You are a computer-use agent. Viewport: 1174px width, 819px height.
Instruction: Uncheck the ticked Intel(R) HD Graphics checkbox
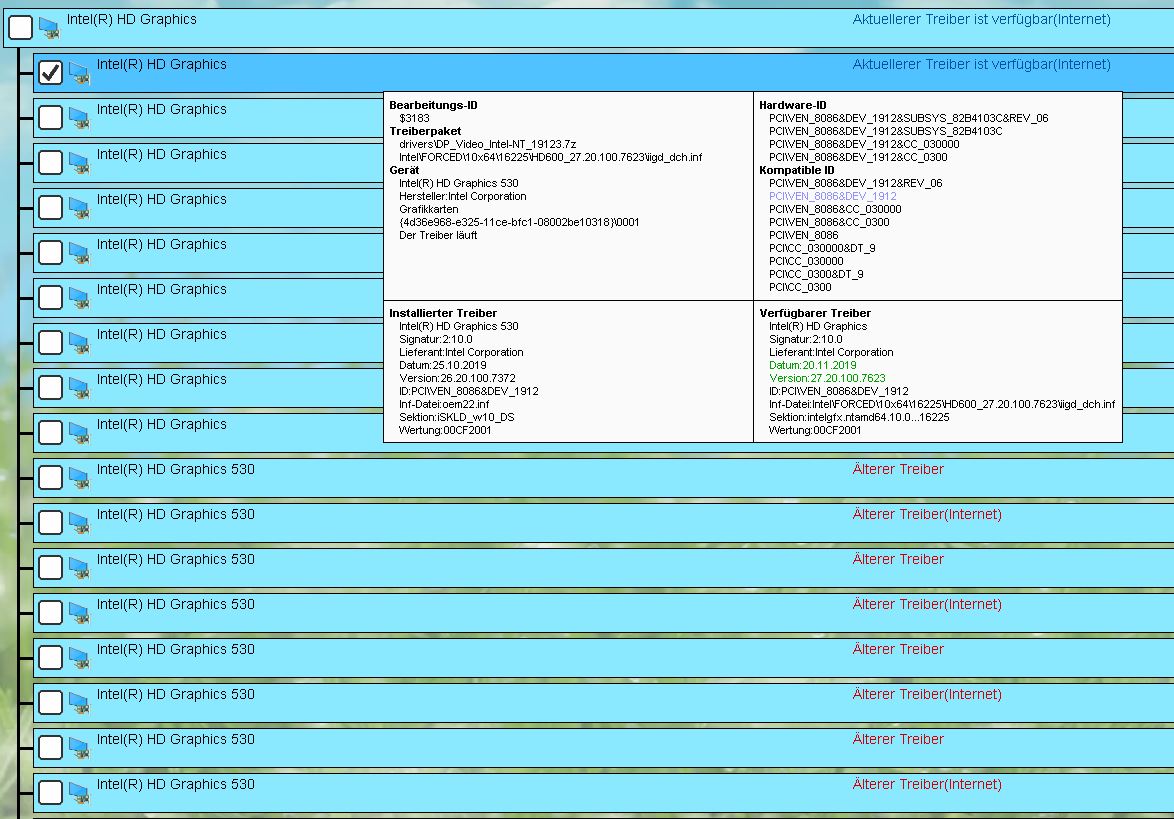click(50, 73)
